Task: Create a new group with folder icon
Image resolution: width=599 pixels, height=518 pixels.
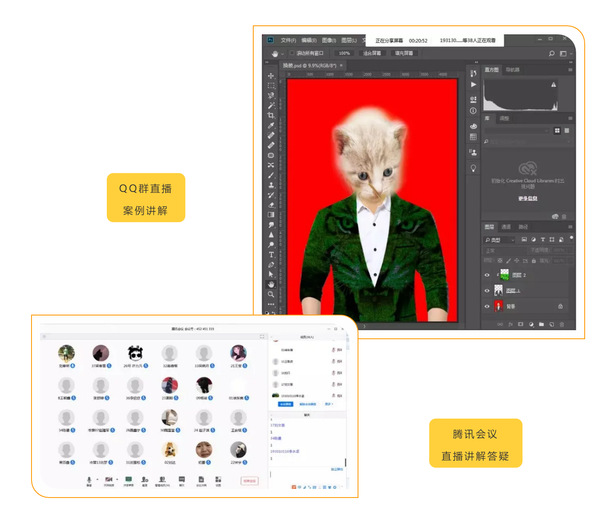Action: (541, 324)
